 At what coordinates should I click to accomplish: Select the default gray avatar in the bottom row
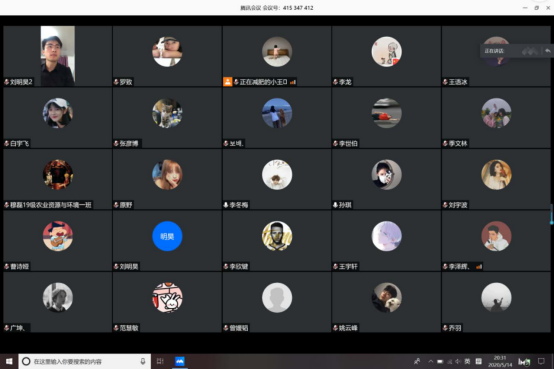[277, 298]
